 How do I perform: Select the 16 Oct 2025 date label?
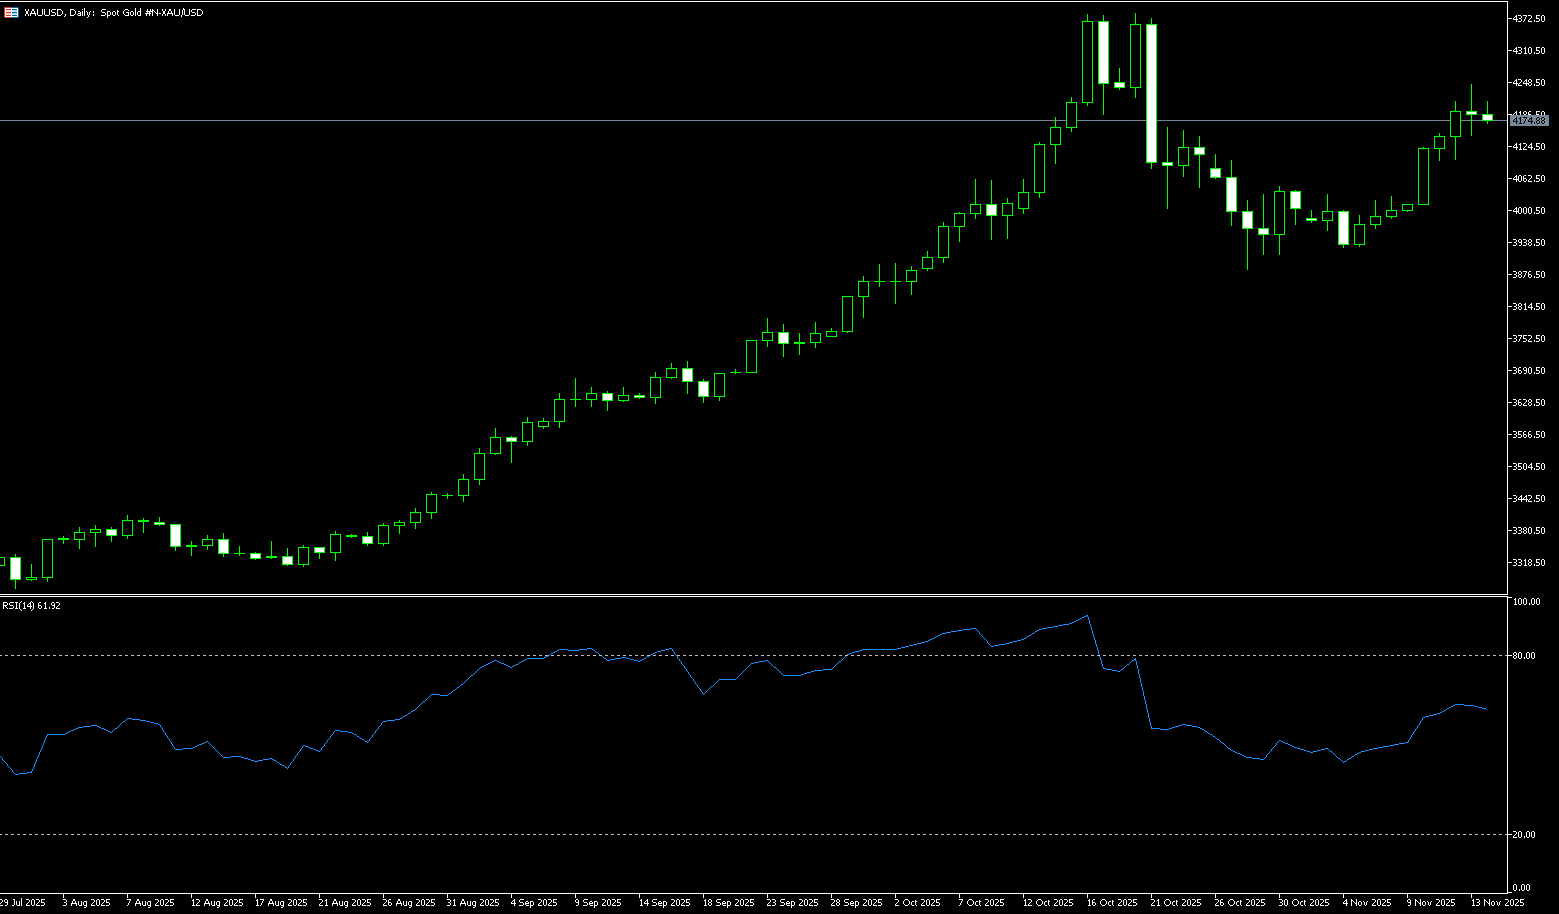click(1112, 903)
